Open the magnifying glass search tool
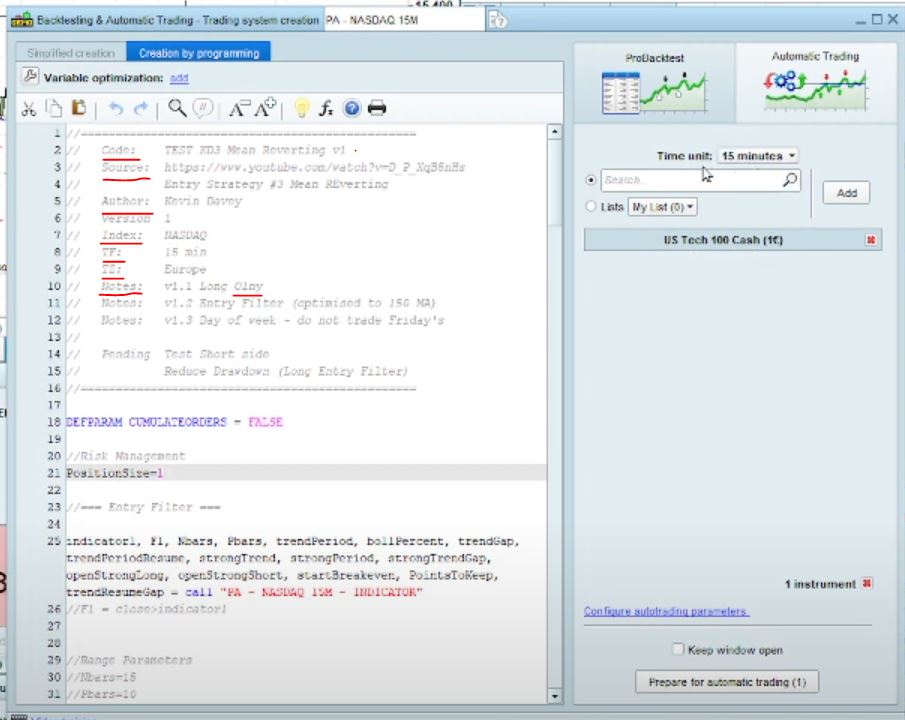Image resolution: width=905 pixels, height=720 pixels. [177, 109]
